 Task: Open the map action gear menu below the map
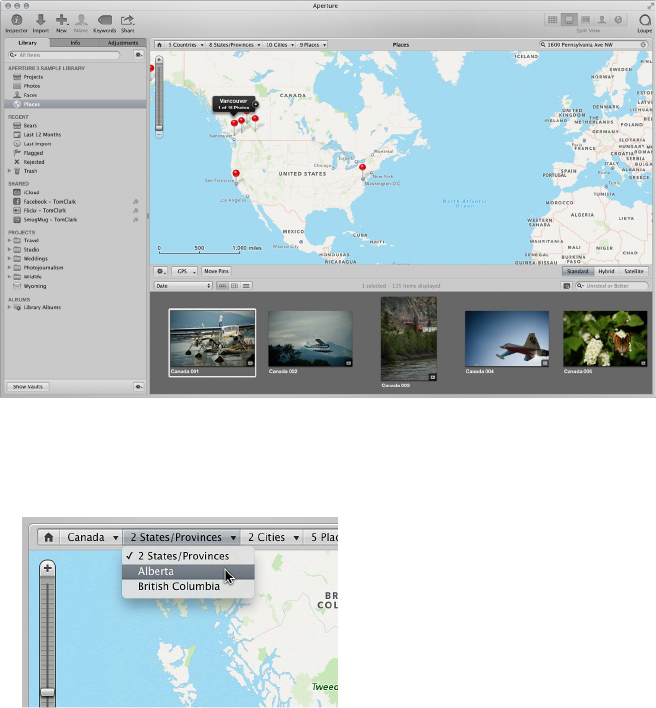click(x=160, y=271)
